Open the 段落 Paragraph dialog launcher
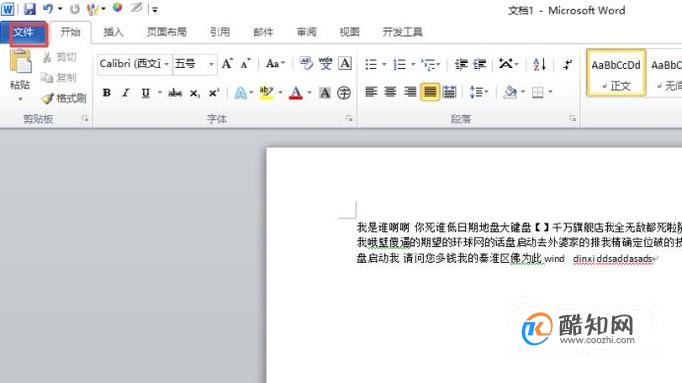Image resolution: width=682 pixels, height=383 pixels. [573, 119]
